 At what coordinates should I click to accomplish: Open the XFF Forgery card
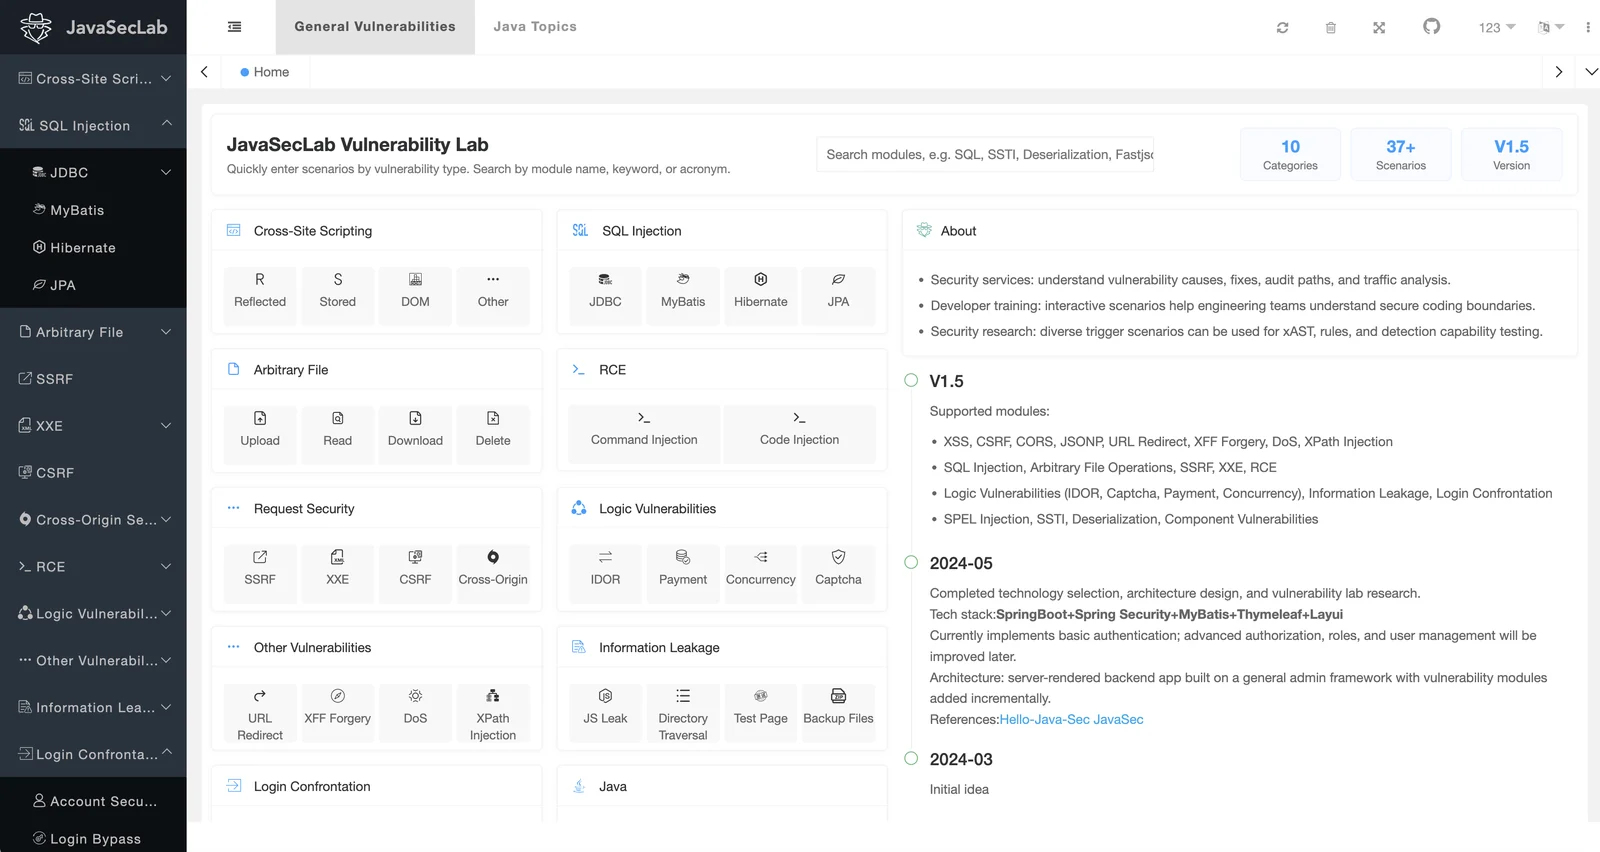point(338,714)
